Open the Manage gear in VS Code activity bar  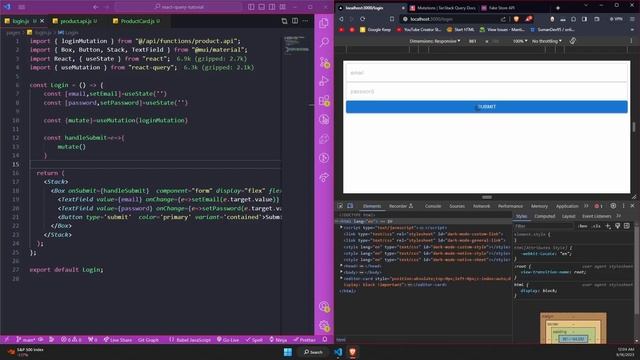coord(324,326)
